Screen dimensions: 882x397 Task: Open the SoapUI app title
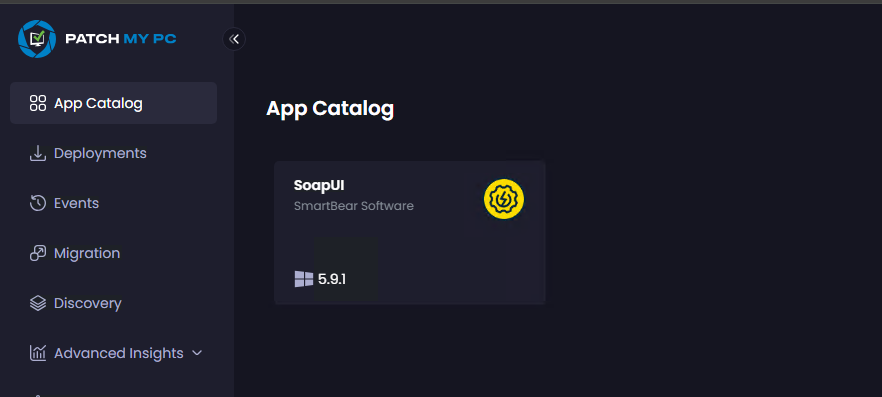point(319,186)
